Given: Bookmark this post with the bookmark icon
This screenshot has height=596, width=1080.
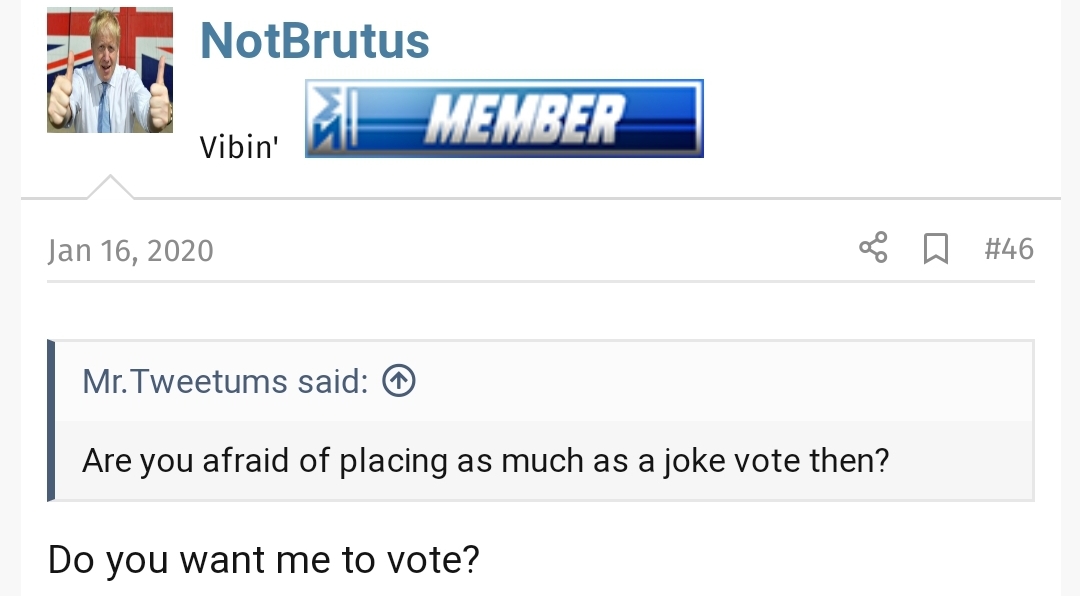Looking at the screenshot, I should [x=935, y=248].
